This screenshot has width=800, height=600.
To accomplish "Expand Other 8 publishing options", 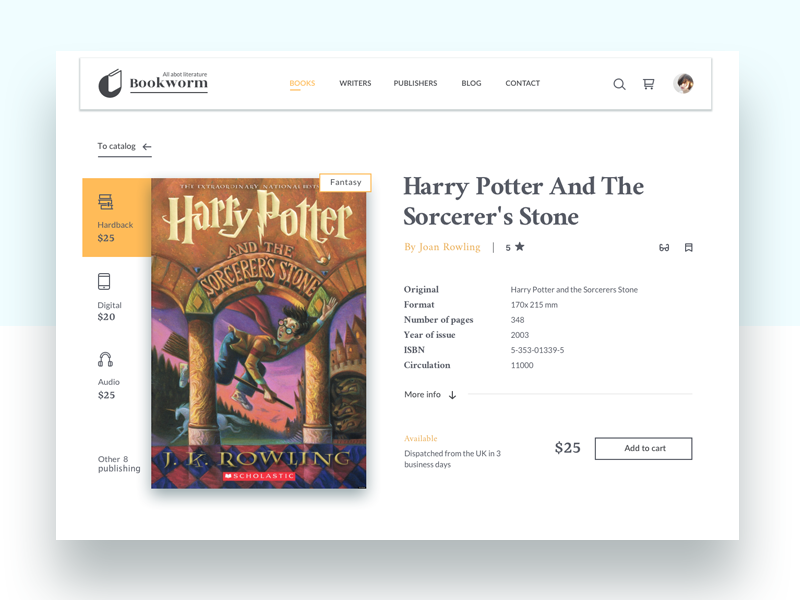I will pos(119,464).
